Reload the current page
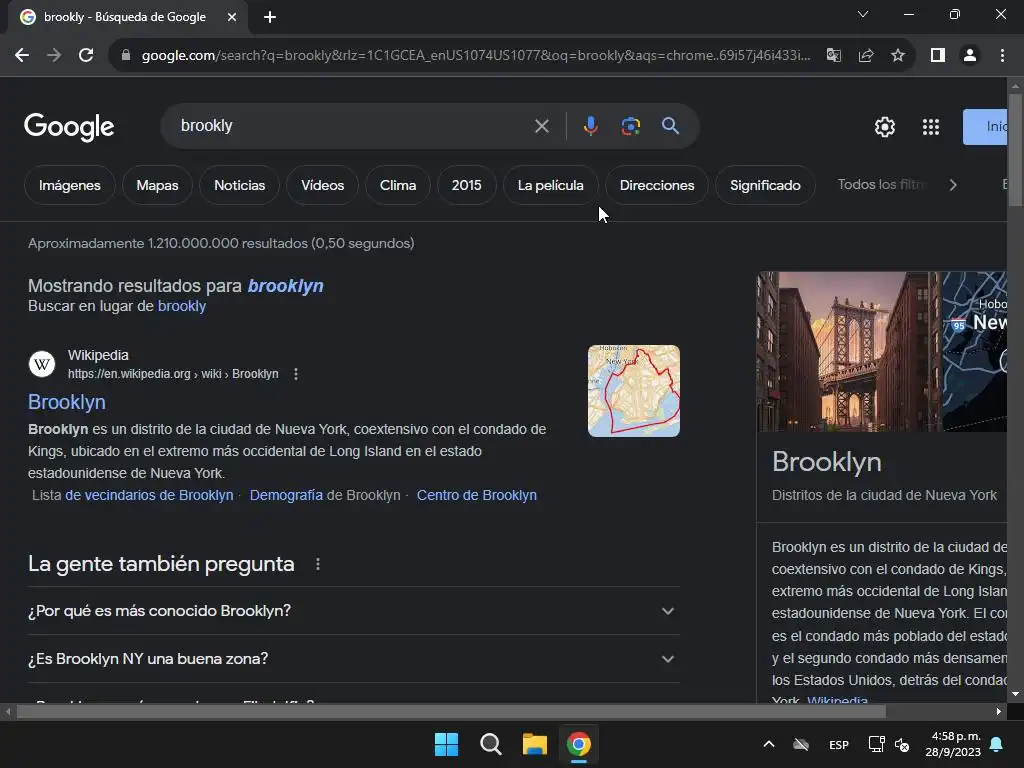This screenshot has height=768, width=1024. (86, 56)
